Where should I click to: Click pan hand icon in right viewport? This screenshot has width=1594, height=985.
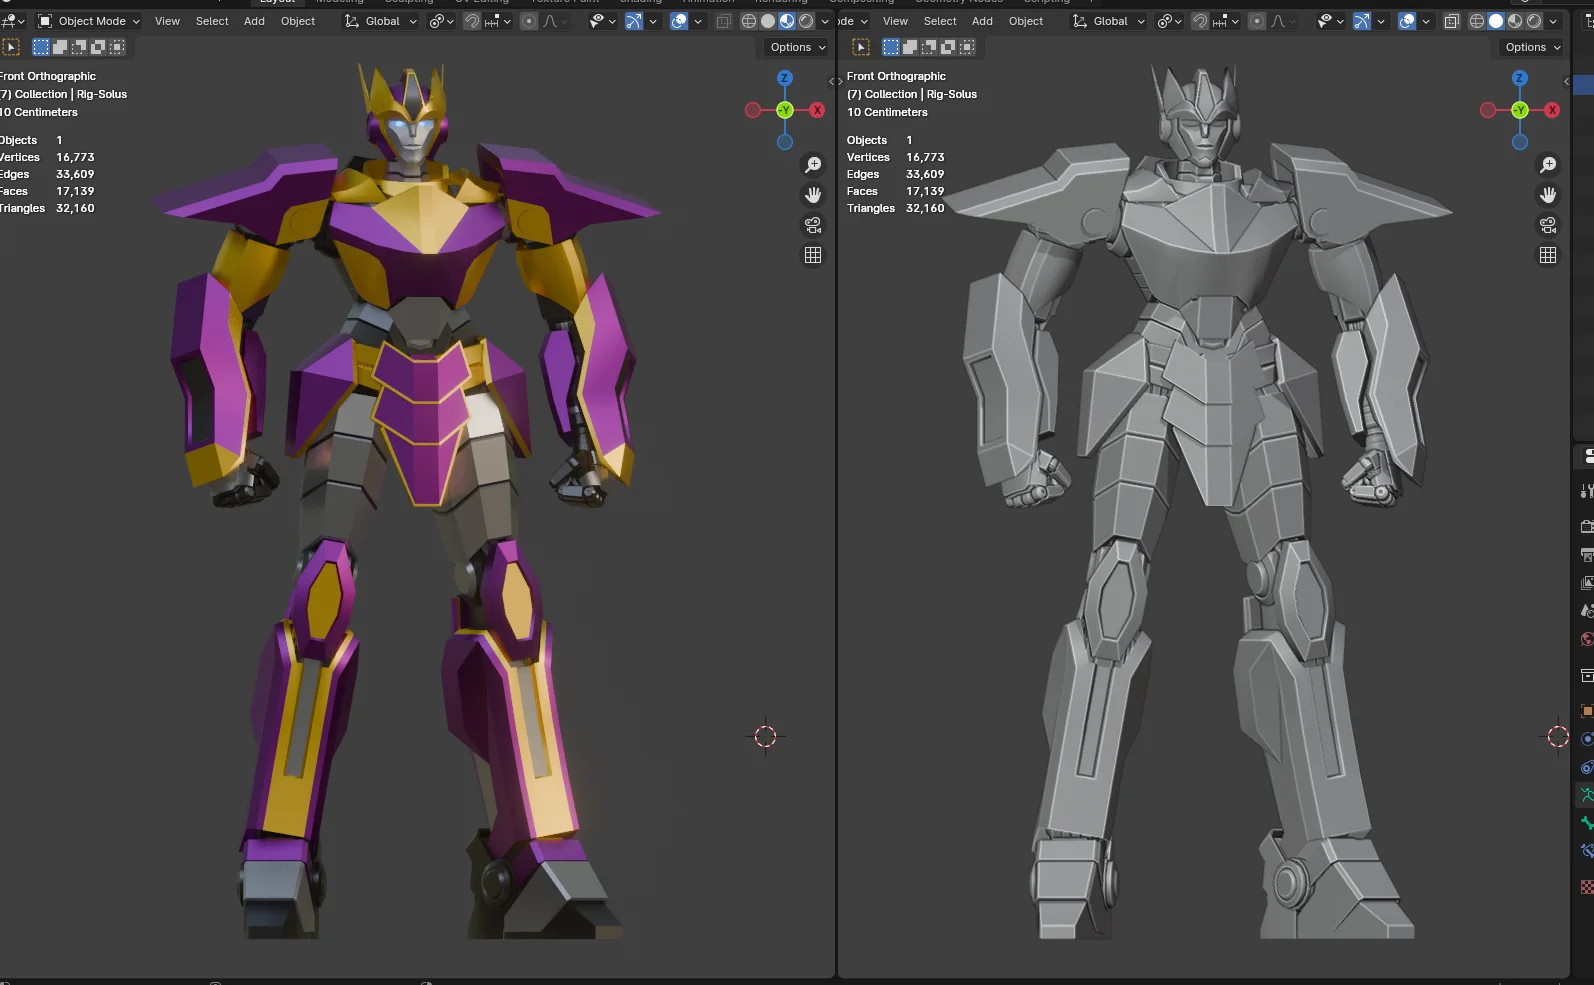point(1548,195)
